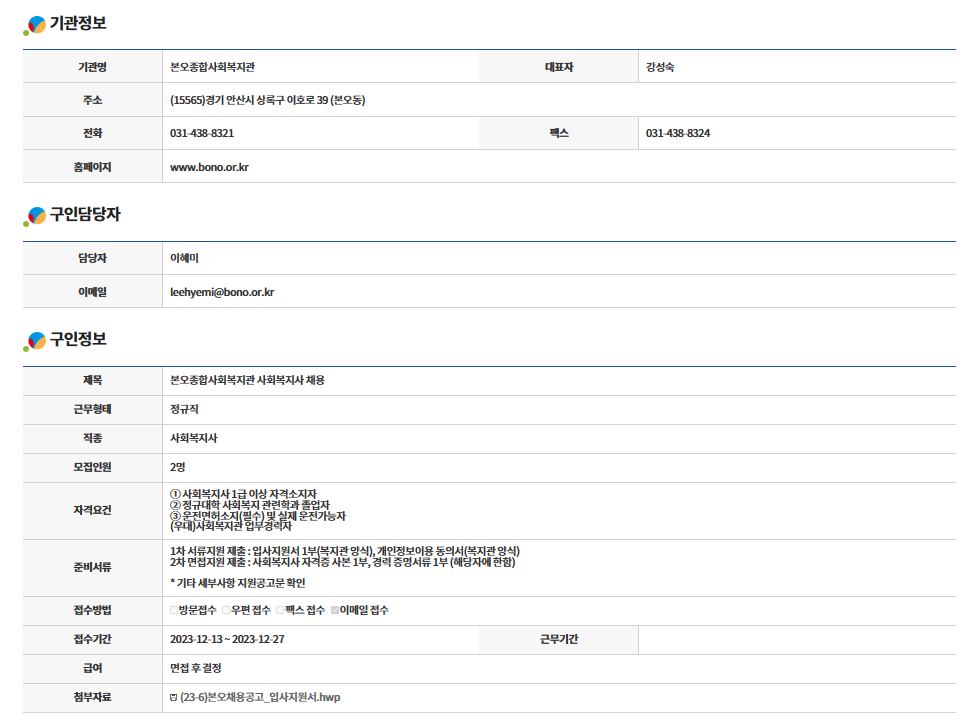This screenshot has height=715, width=962.
Task: Click the 기관정보 section heading icon
Action: (35, 25)
